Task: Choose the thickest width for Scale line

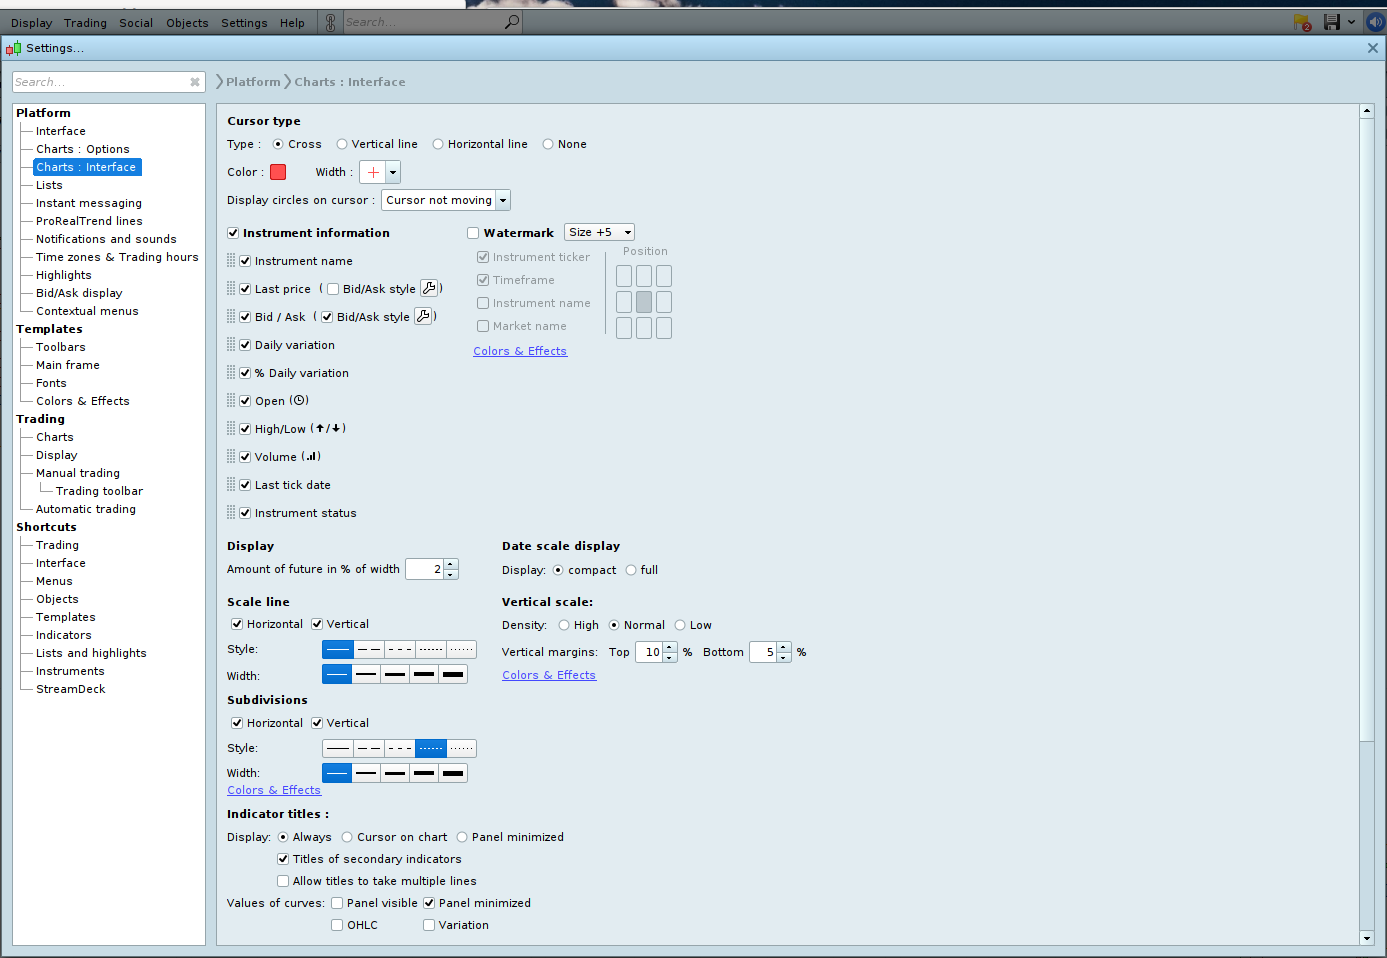Action: [453, 675]
